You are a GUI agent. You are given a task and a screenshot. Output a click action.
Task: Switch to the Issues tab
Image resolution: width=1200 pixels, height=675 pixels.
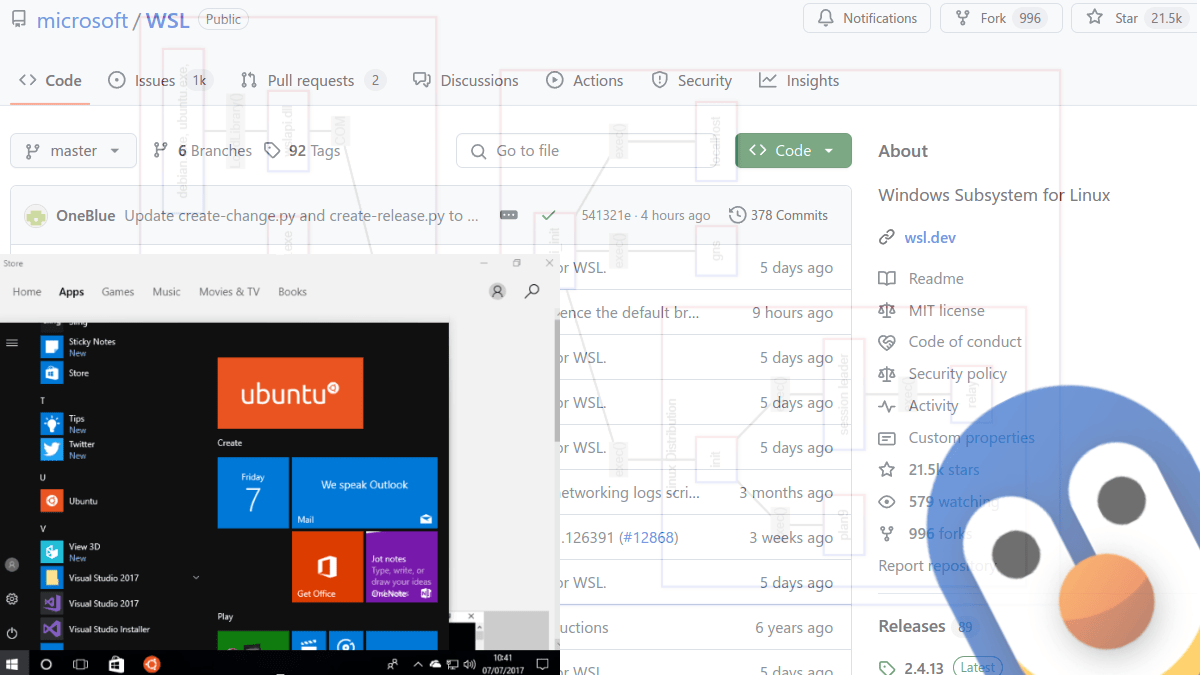pyautogui.click(x=160, y=81)
